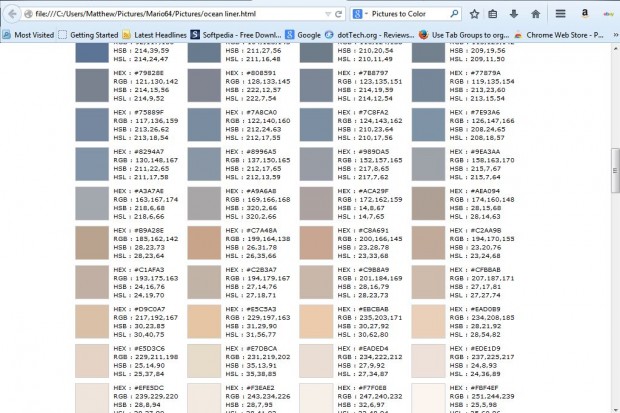
Task: Go to the home page icon
Action: point(535,14)
